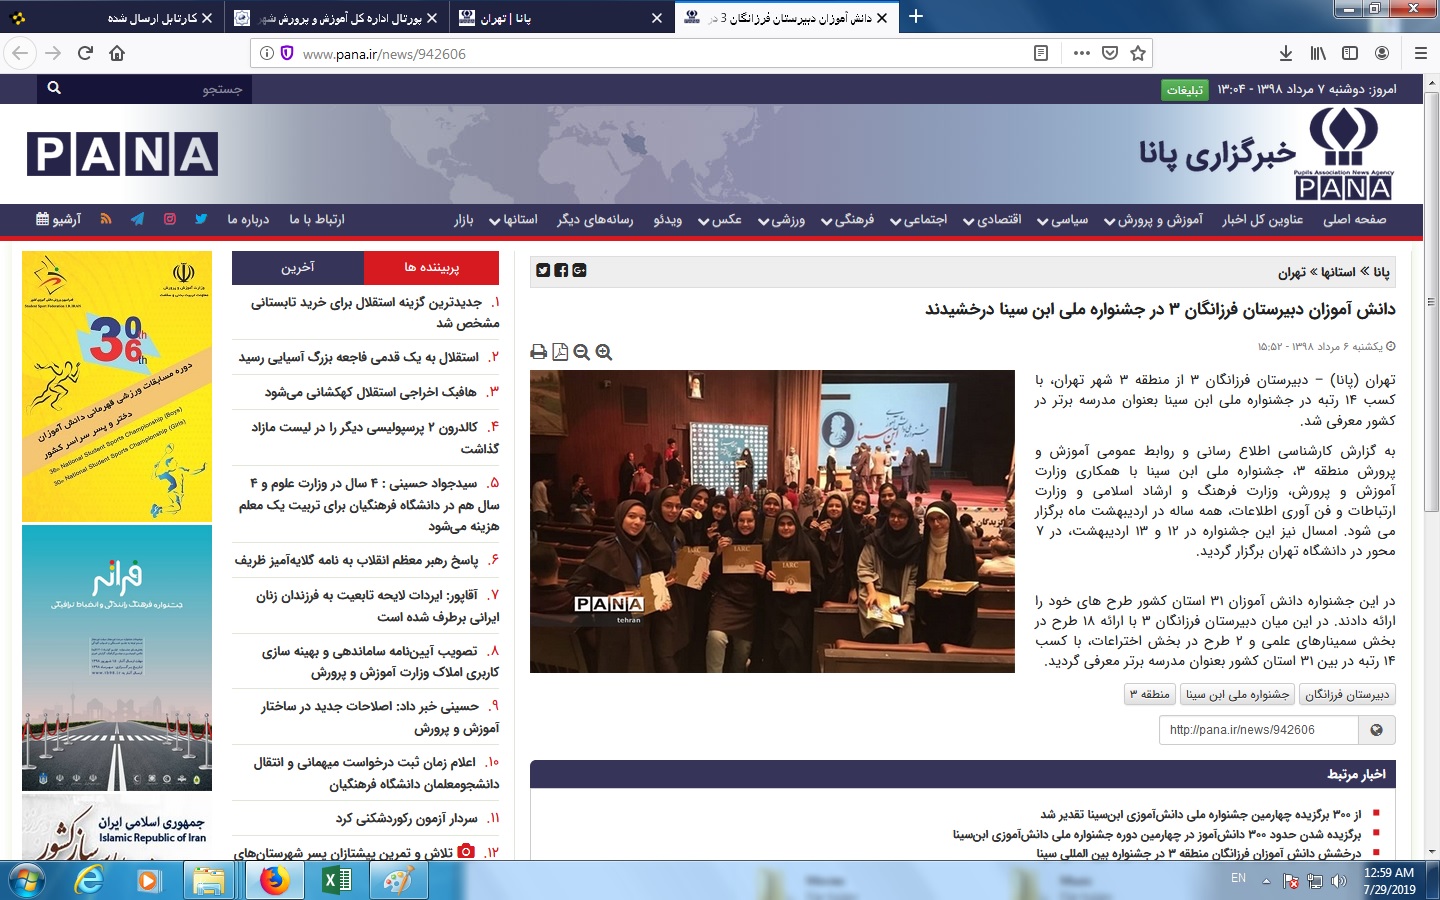The width and height of the screenshot is (1440, 900).
Task: Show sidebars icon in Firefox toolbar
Action: 1350,53
